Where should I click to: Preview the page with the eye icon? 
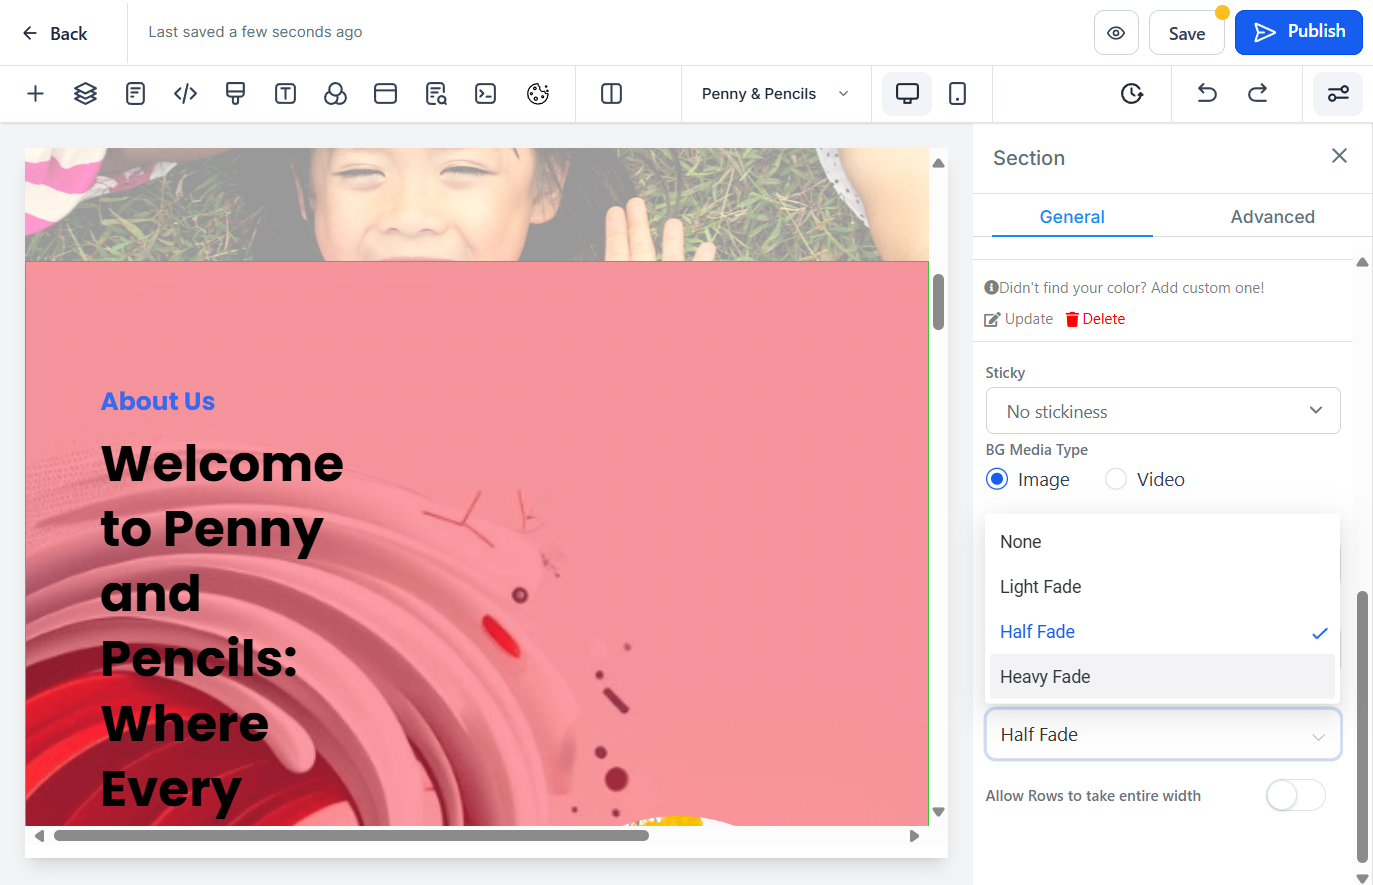[x=1116, y=33]
